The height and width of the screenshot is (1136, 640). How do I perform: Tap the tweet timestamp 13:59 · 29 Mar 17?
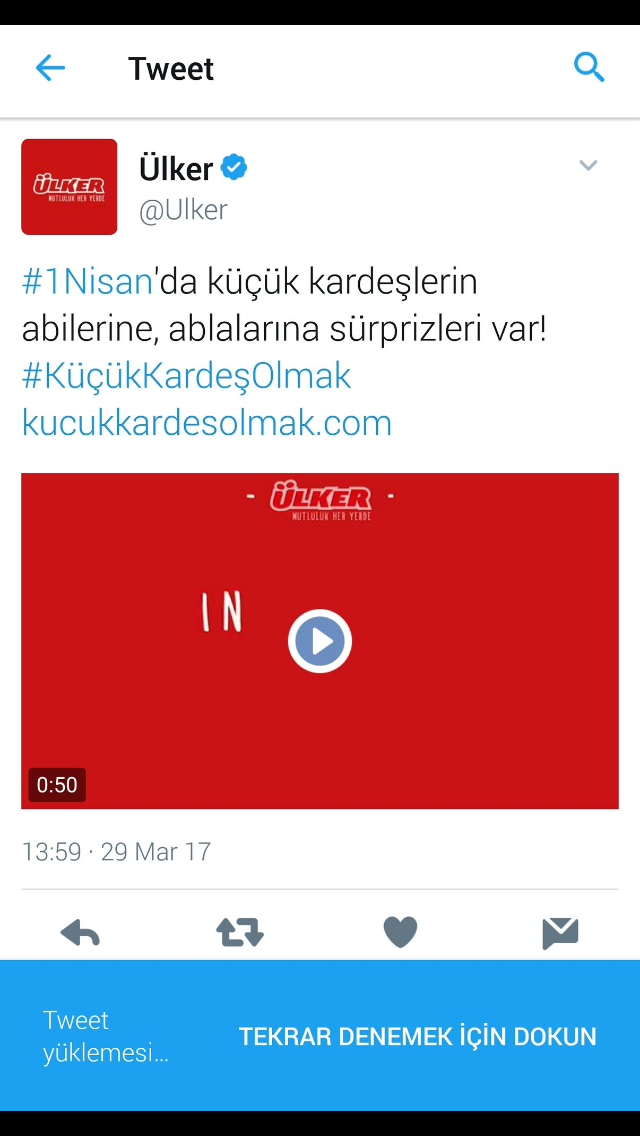(x=116, y=851)
